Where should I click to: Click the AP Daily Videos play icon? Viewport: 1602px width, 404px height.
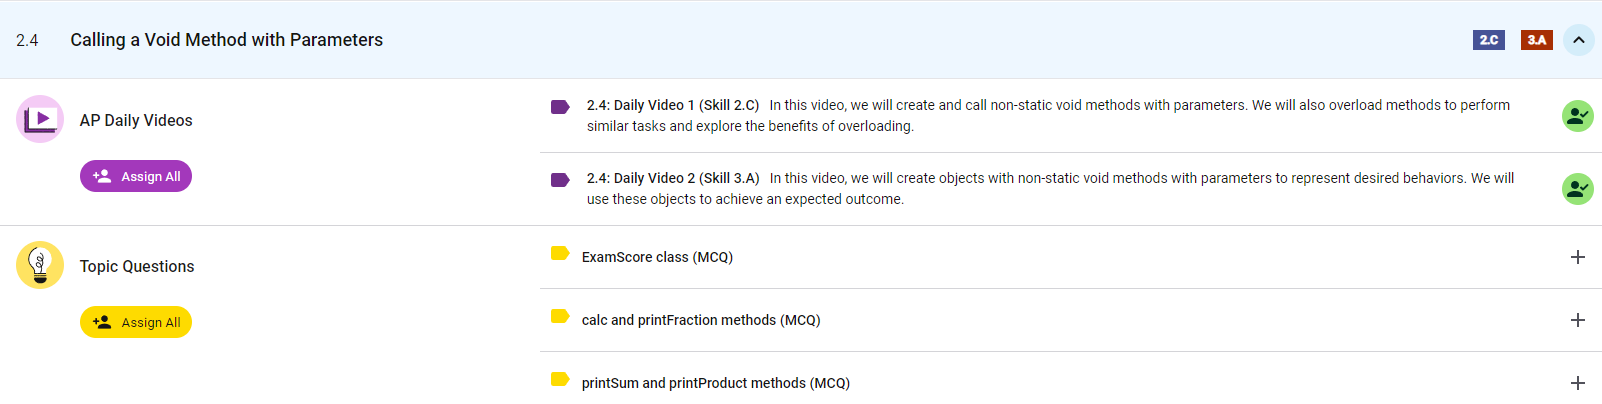point(40,119)
